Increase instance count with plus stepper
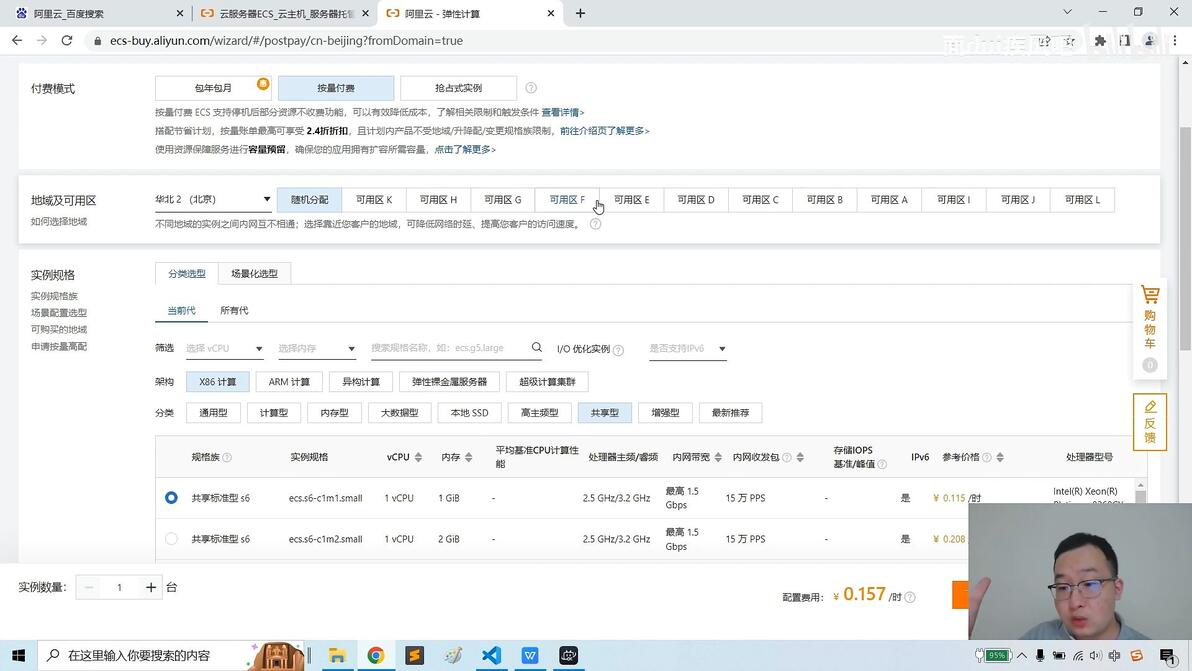1192x671 pixels. pos(151,587)
